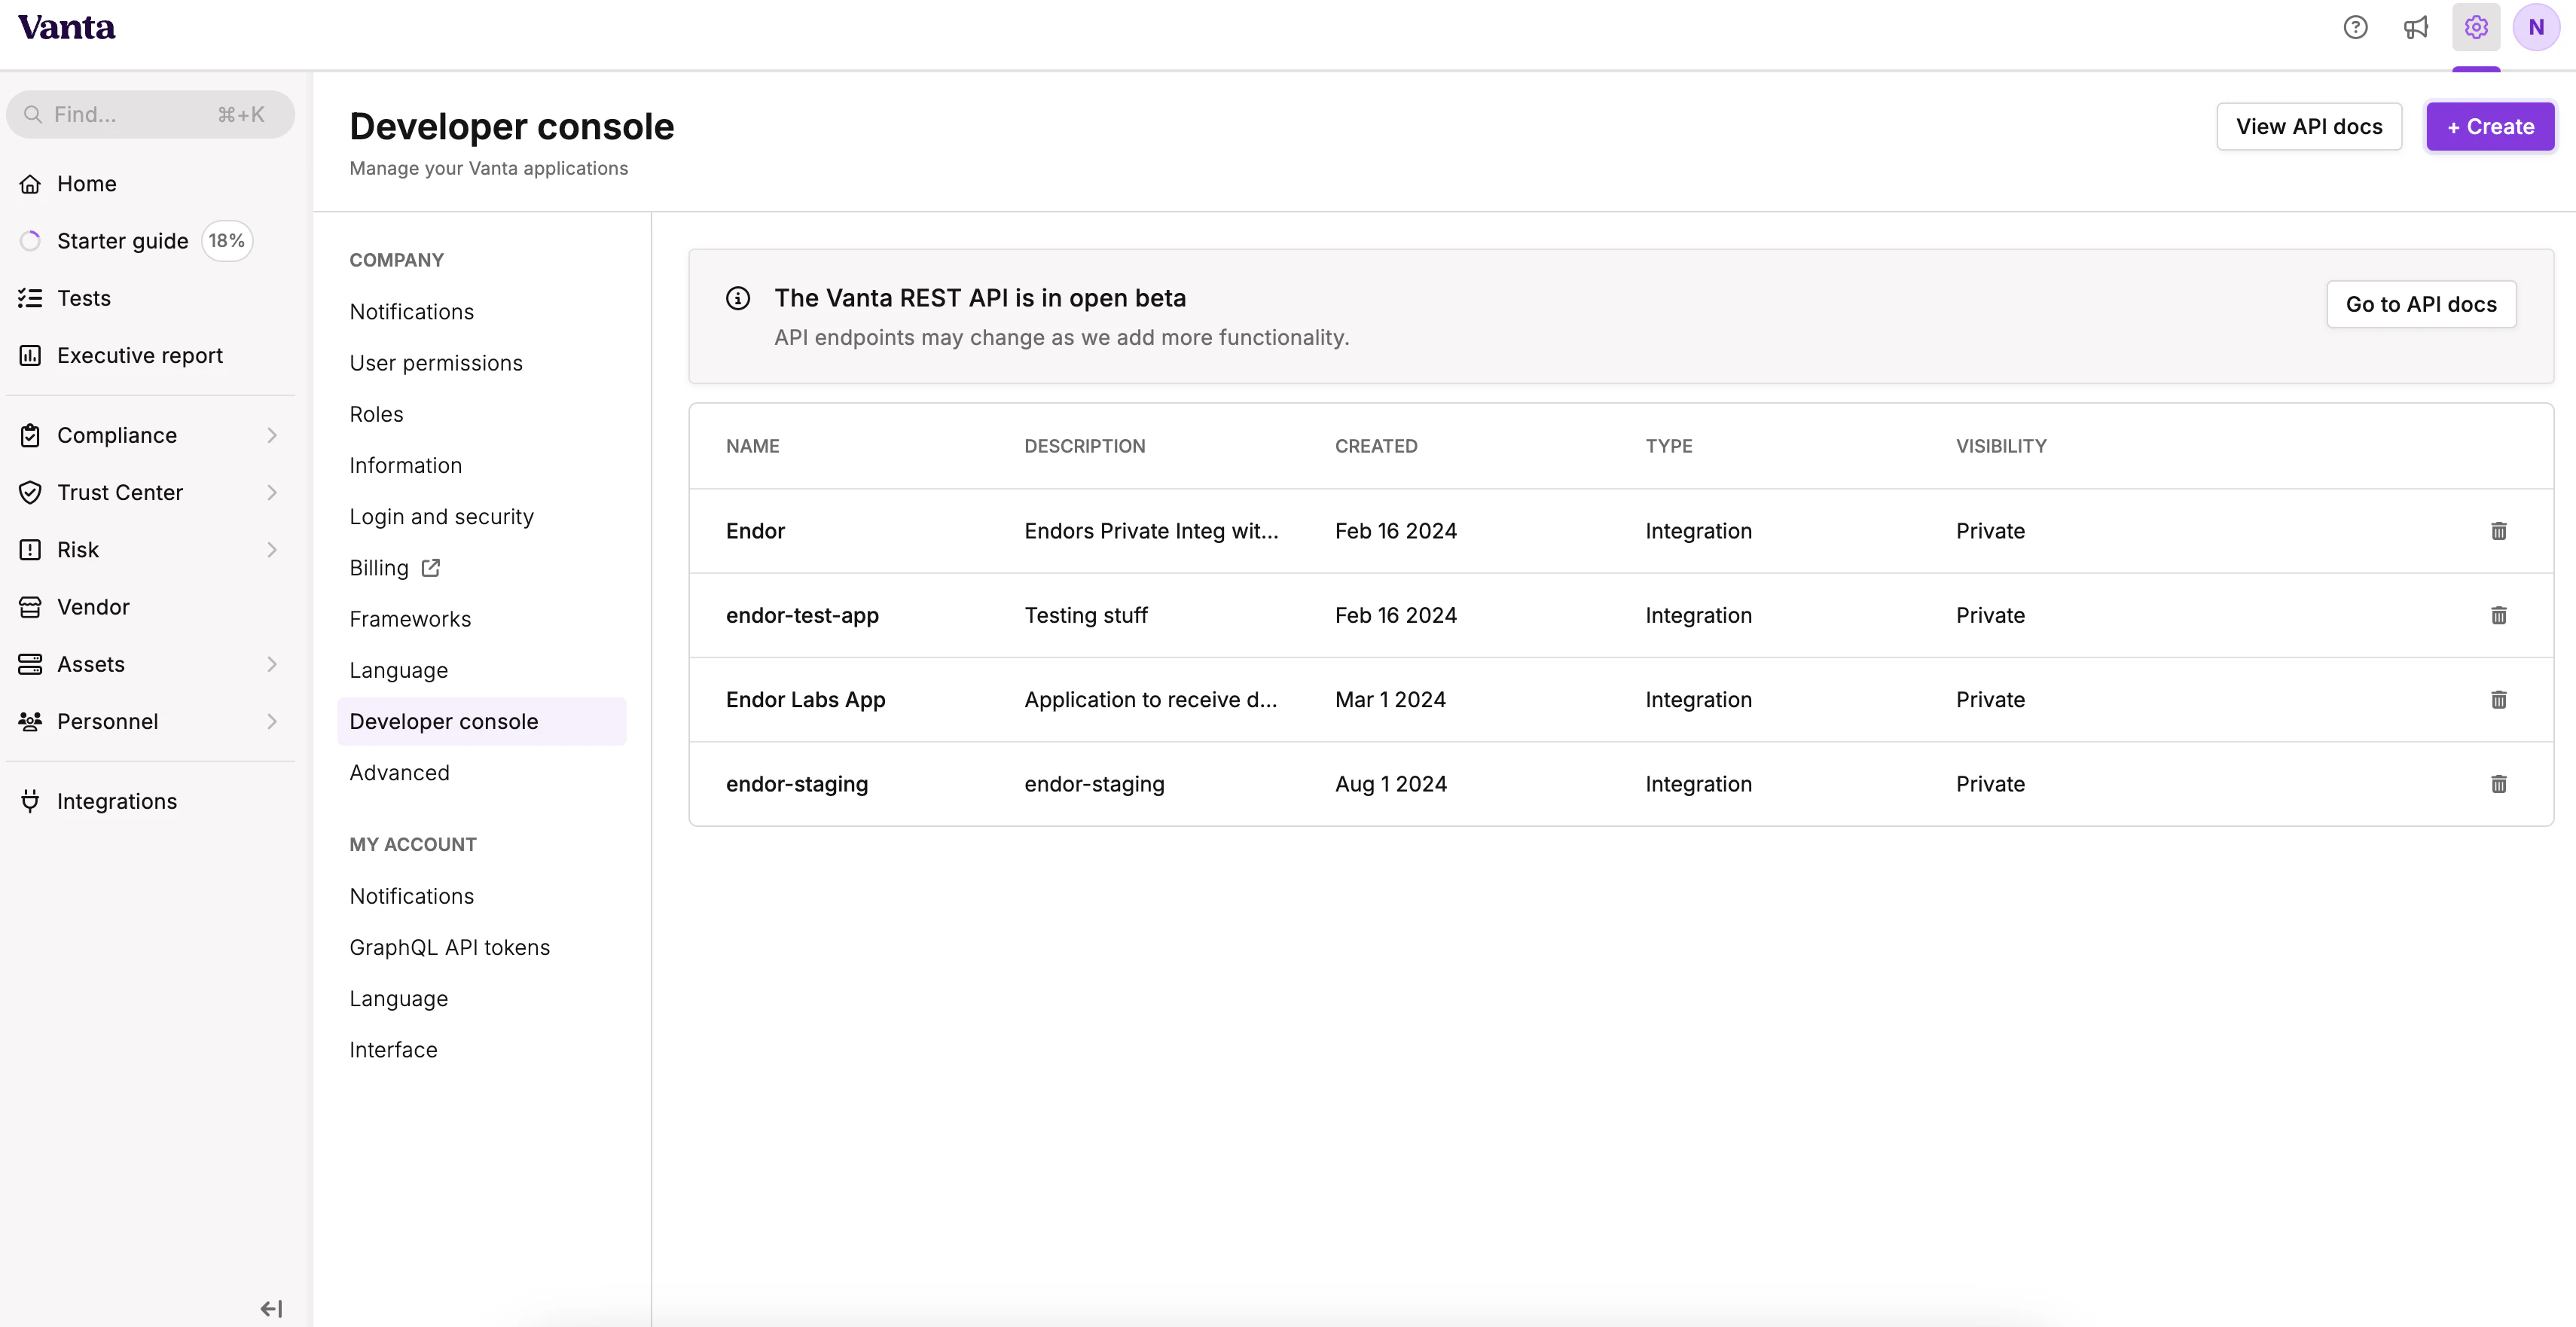Click the + Create button
The width and height of the screenshot is (2576, 1327).
(x=2490, y=126)
